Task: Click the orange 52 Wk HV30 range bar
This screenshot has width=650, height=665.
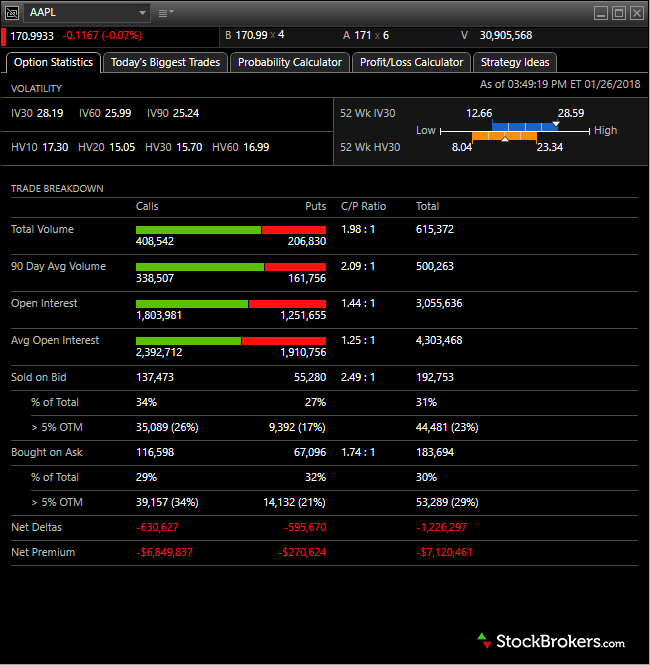Action: 504,136
